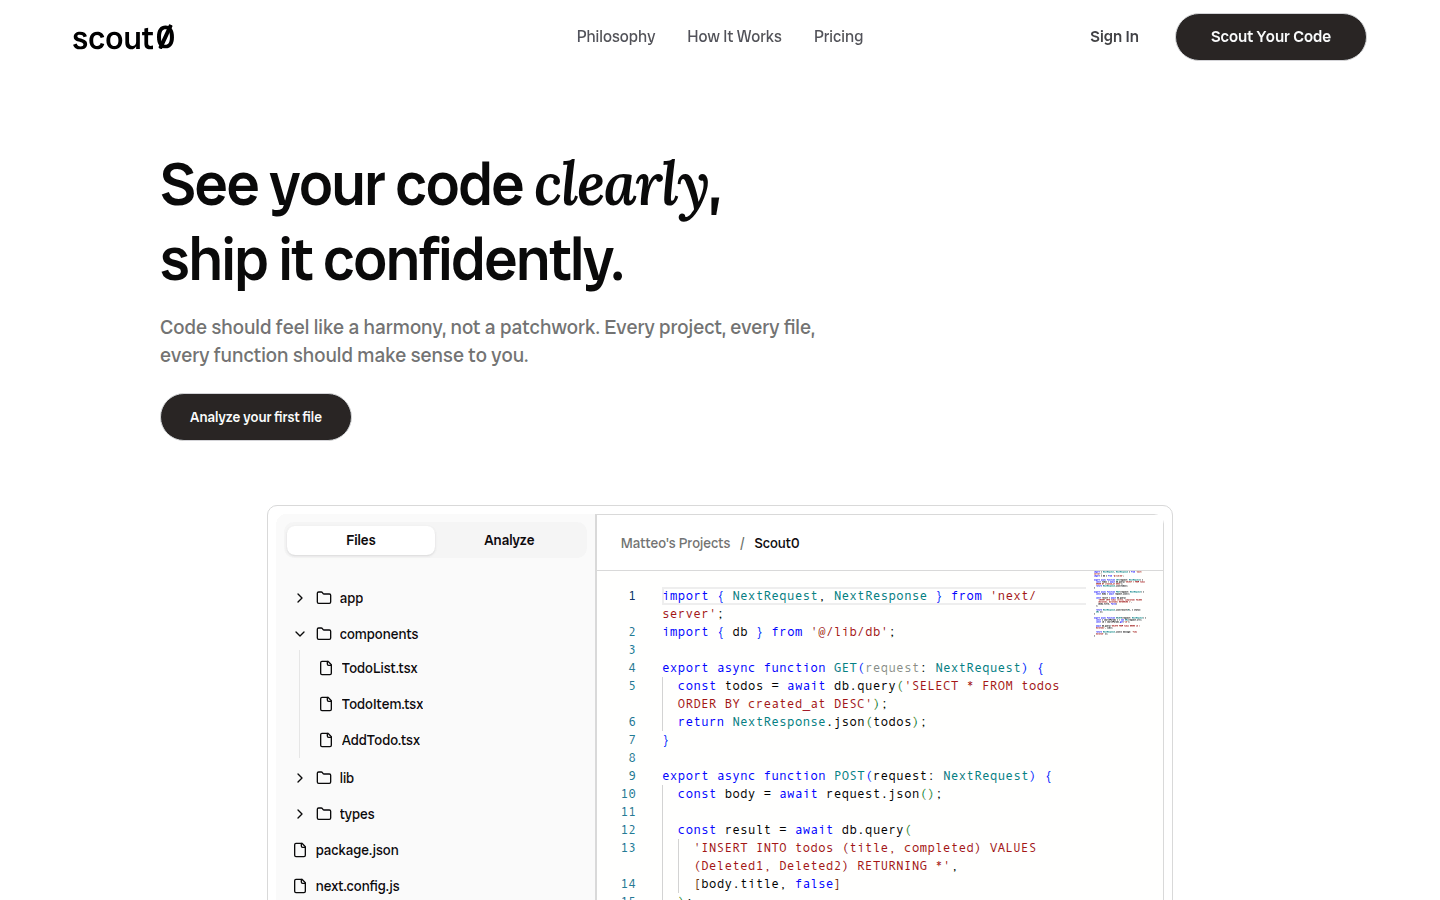Click the next.config.js file icon
The width and height of the screenshot is (1440, 900).
[300, 886]
